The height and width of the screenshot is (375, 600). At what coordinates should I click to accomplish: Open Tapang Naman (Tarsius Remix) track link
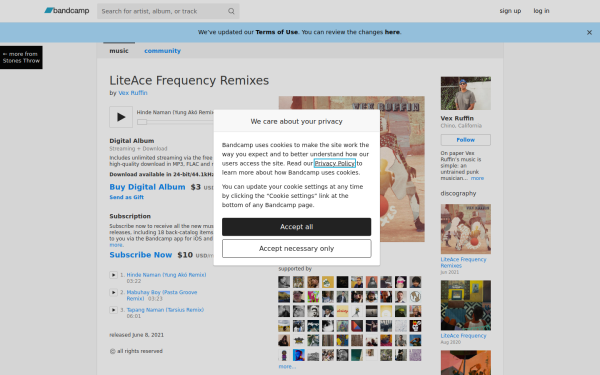[x=165, y=310]
